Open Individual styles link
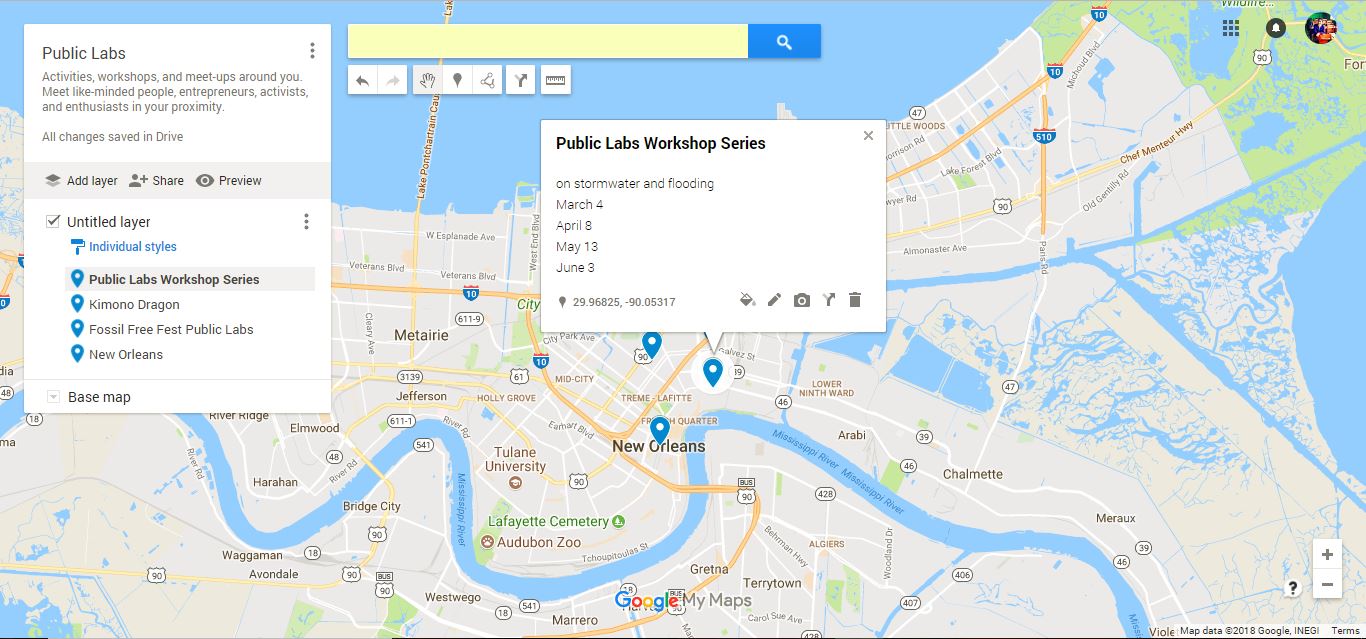Image resolution: width=1366 pixels, height=639 pixels. (132, 247)
